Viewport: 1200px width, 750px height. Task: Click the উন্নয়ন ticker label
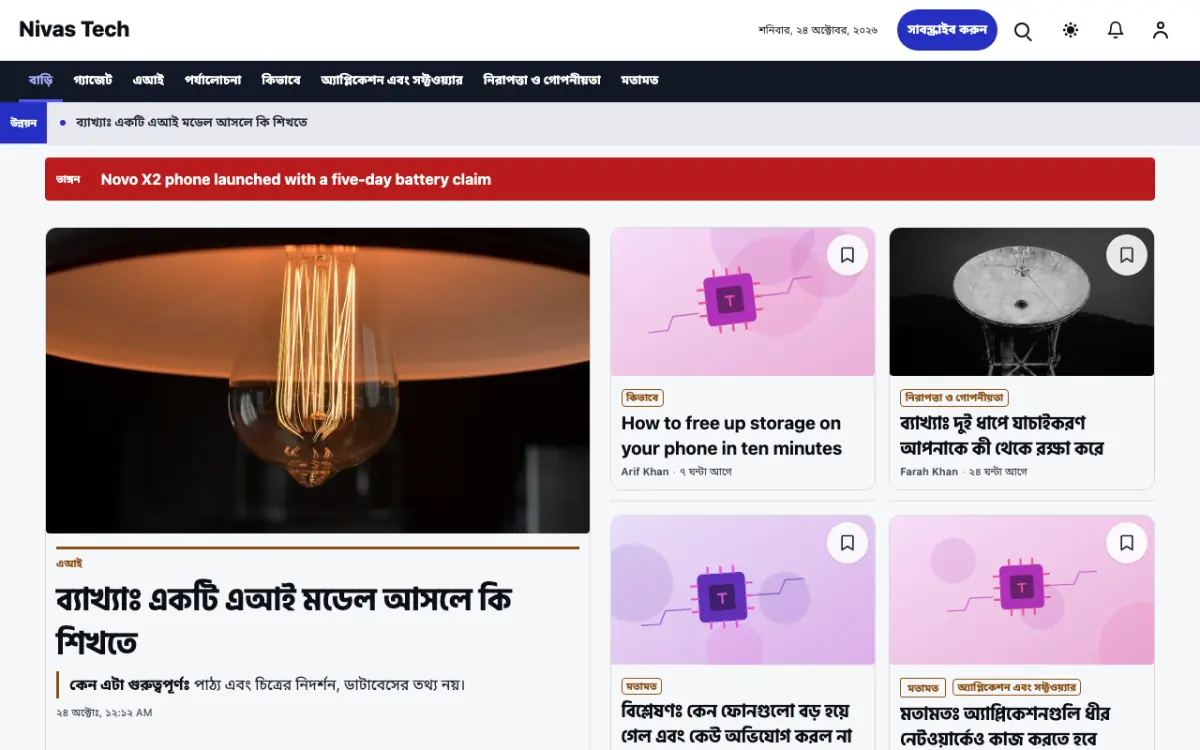click(24, 122)
